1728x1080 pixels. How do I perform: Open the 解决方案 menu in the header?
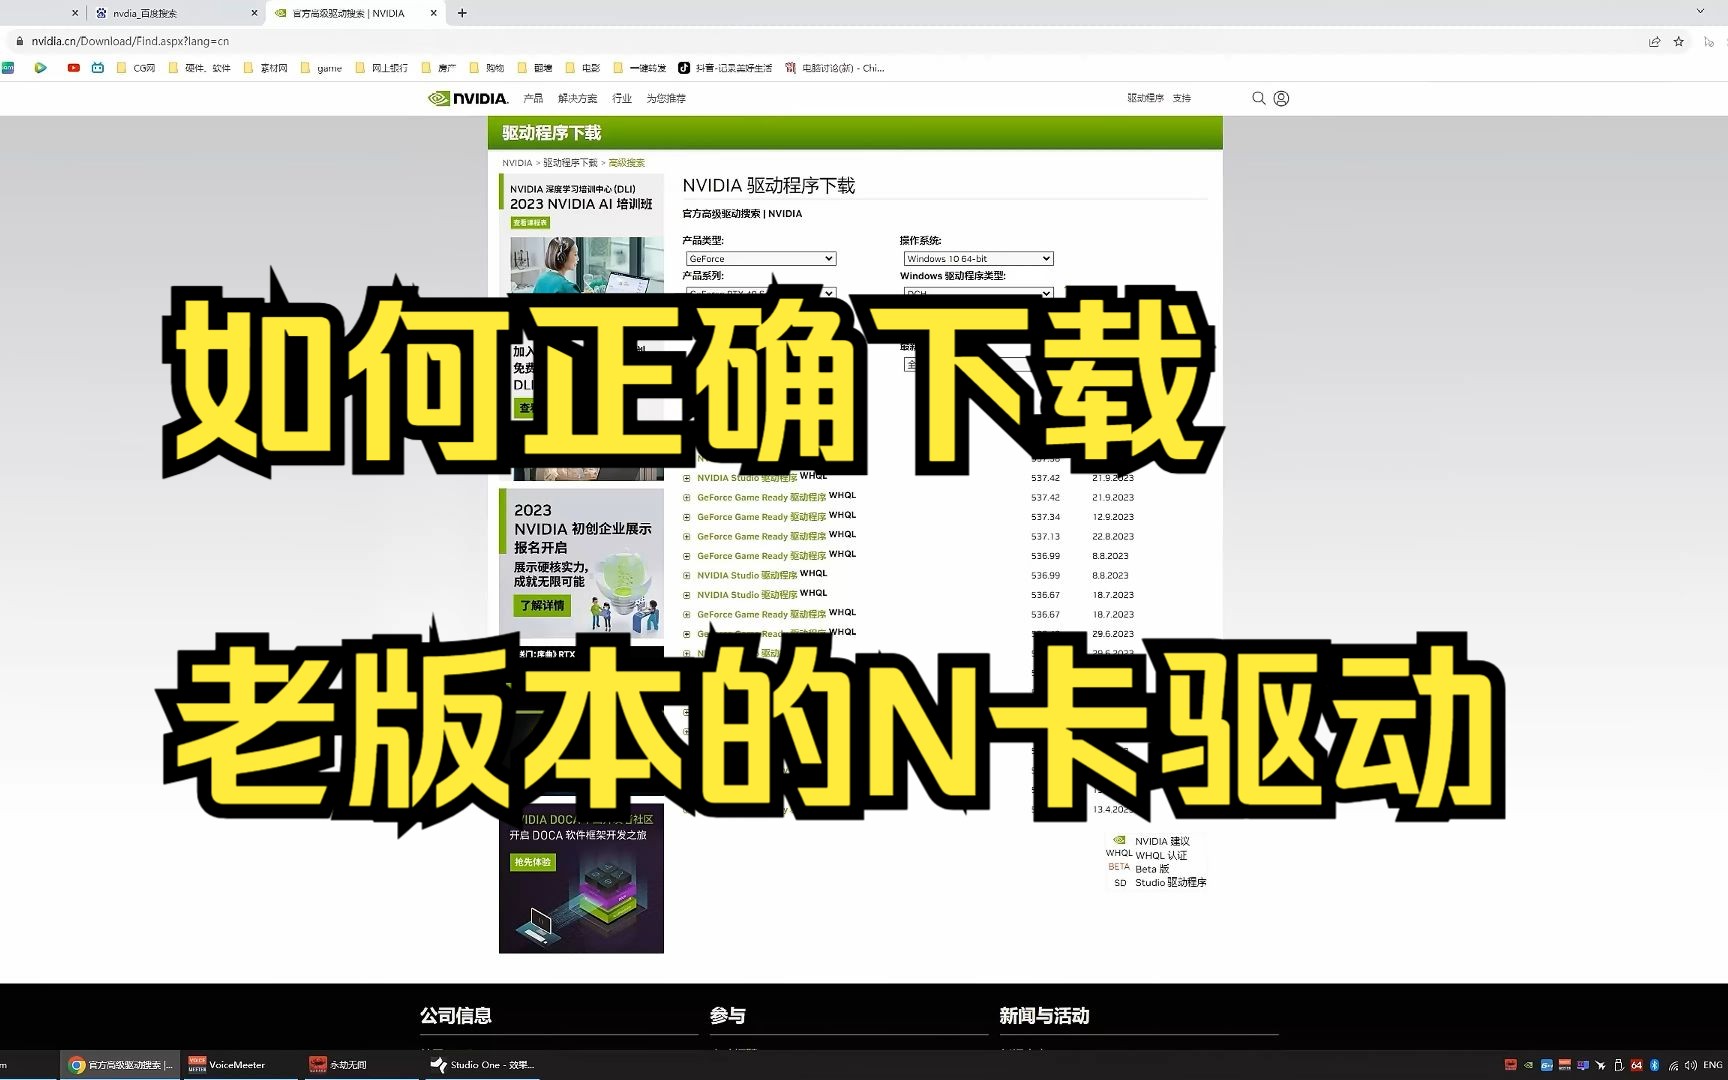(x=577, y=98)
